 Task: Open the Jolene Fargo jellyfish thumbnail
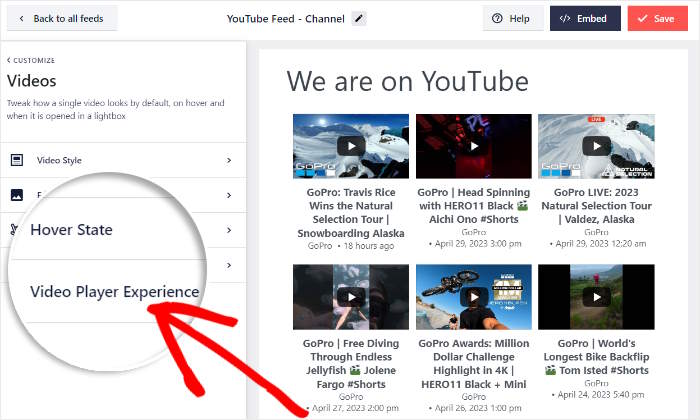(x=351, y=297)
